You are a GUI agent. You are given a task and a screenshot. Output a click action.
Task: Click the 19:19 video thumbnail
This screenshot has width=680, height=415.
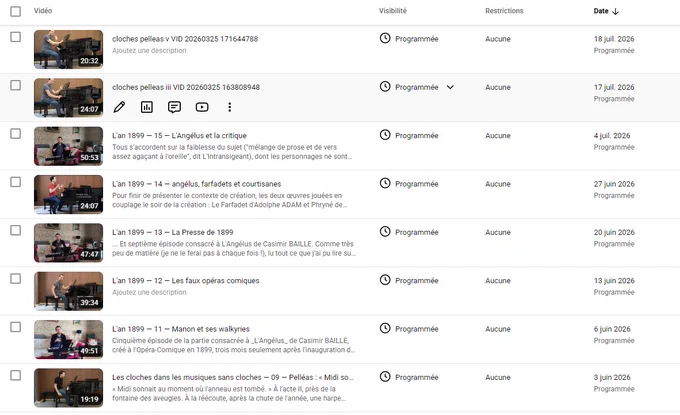[x=69, y=388]
